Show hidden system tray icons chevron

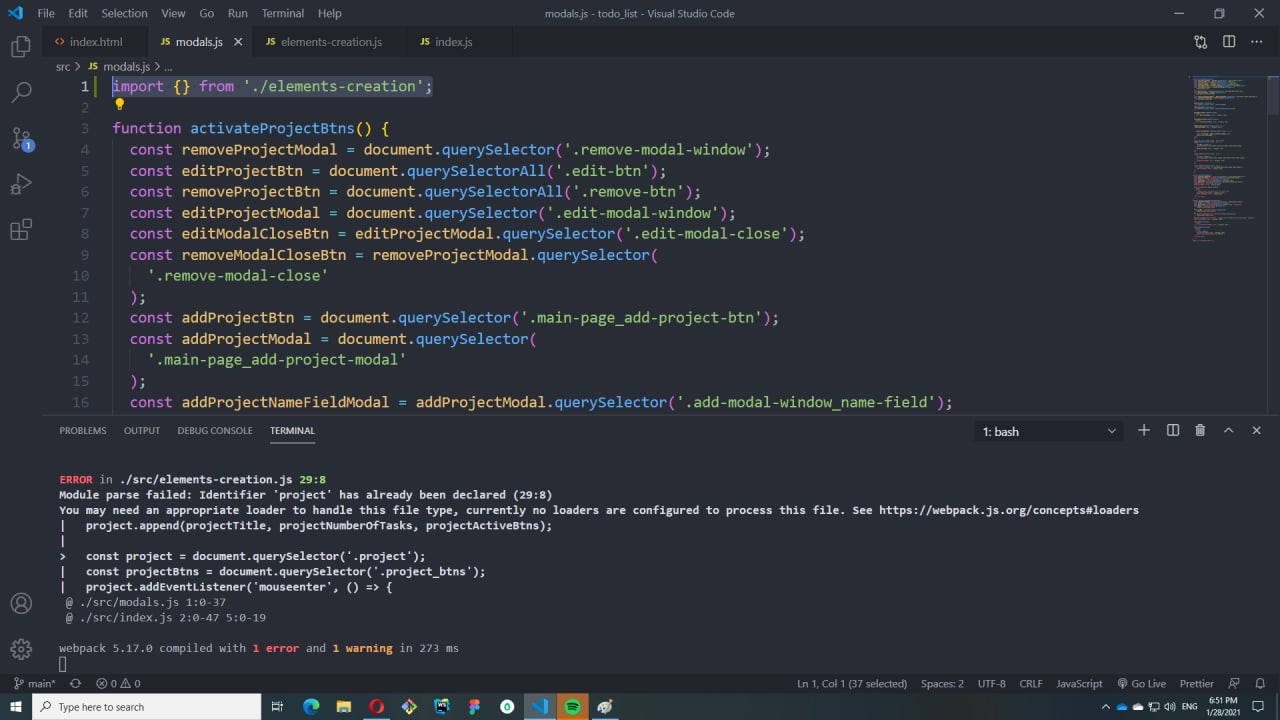1104,706
